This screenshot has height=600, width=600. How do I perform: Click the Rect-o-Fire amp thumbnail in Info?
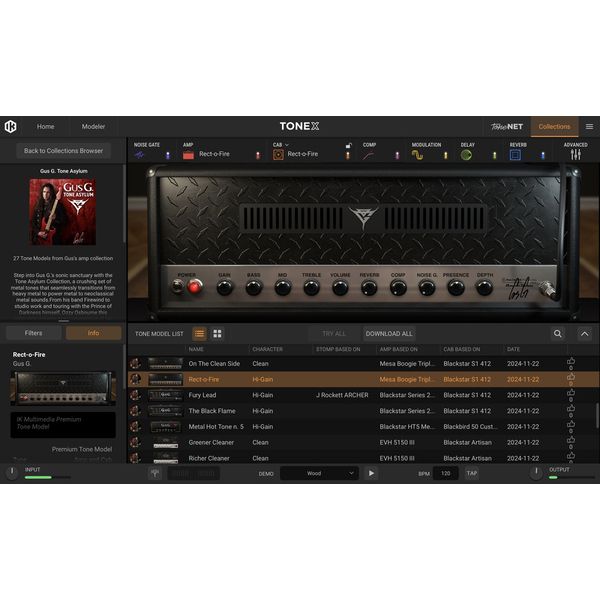(x=63, y=388)
